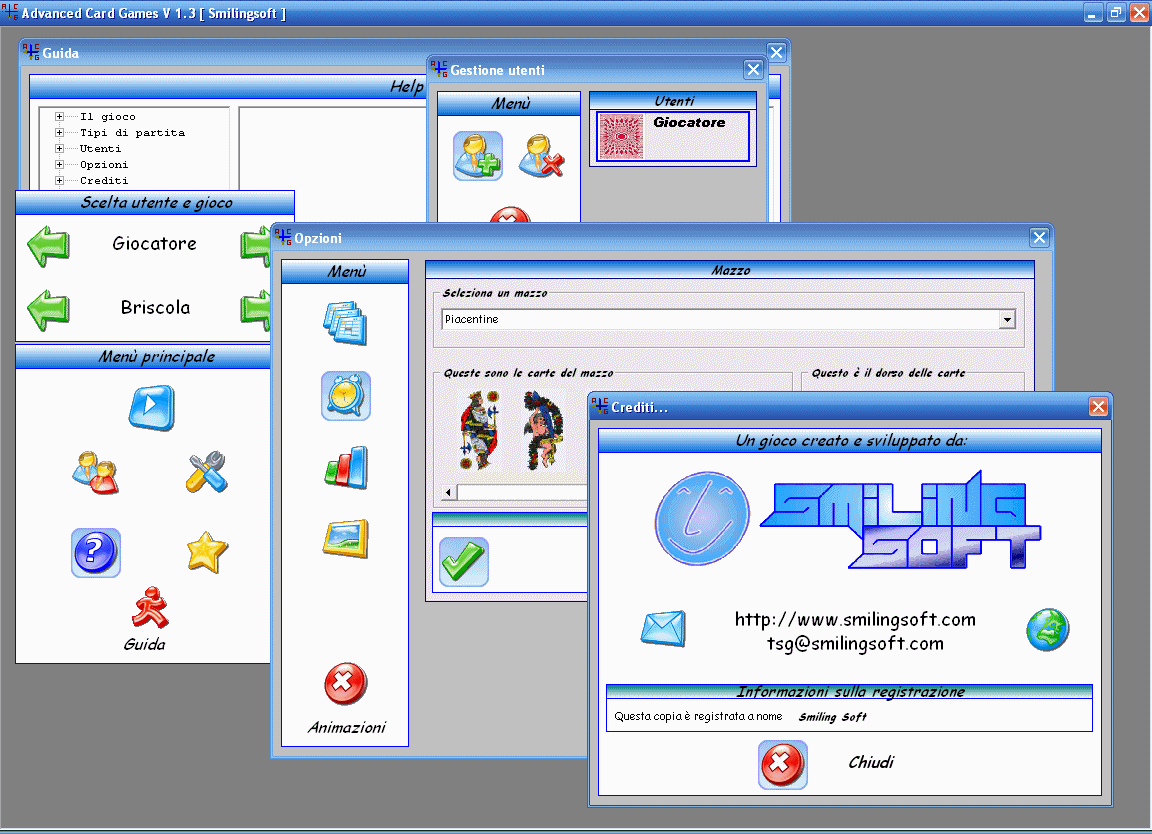Click the red X icon above Animazioni

345,683
